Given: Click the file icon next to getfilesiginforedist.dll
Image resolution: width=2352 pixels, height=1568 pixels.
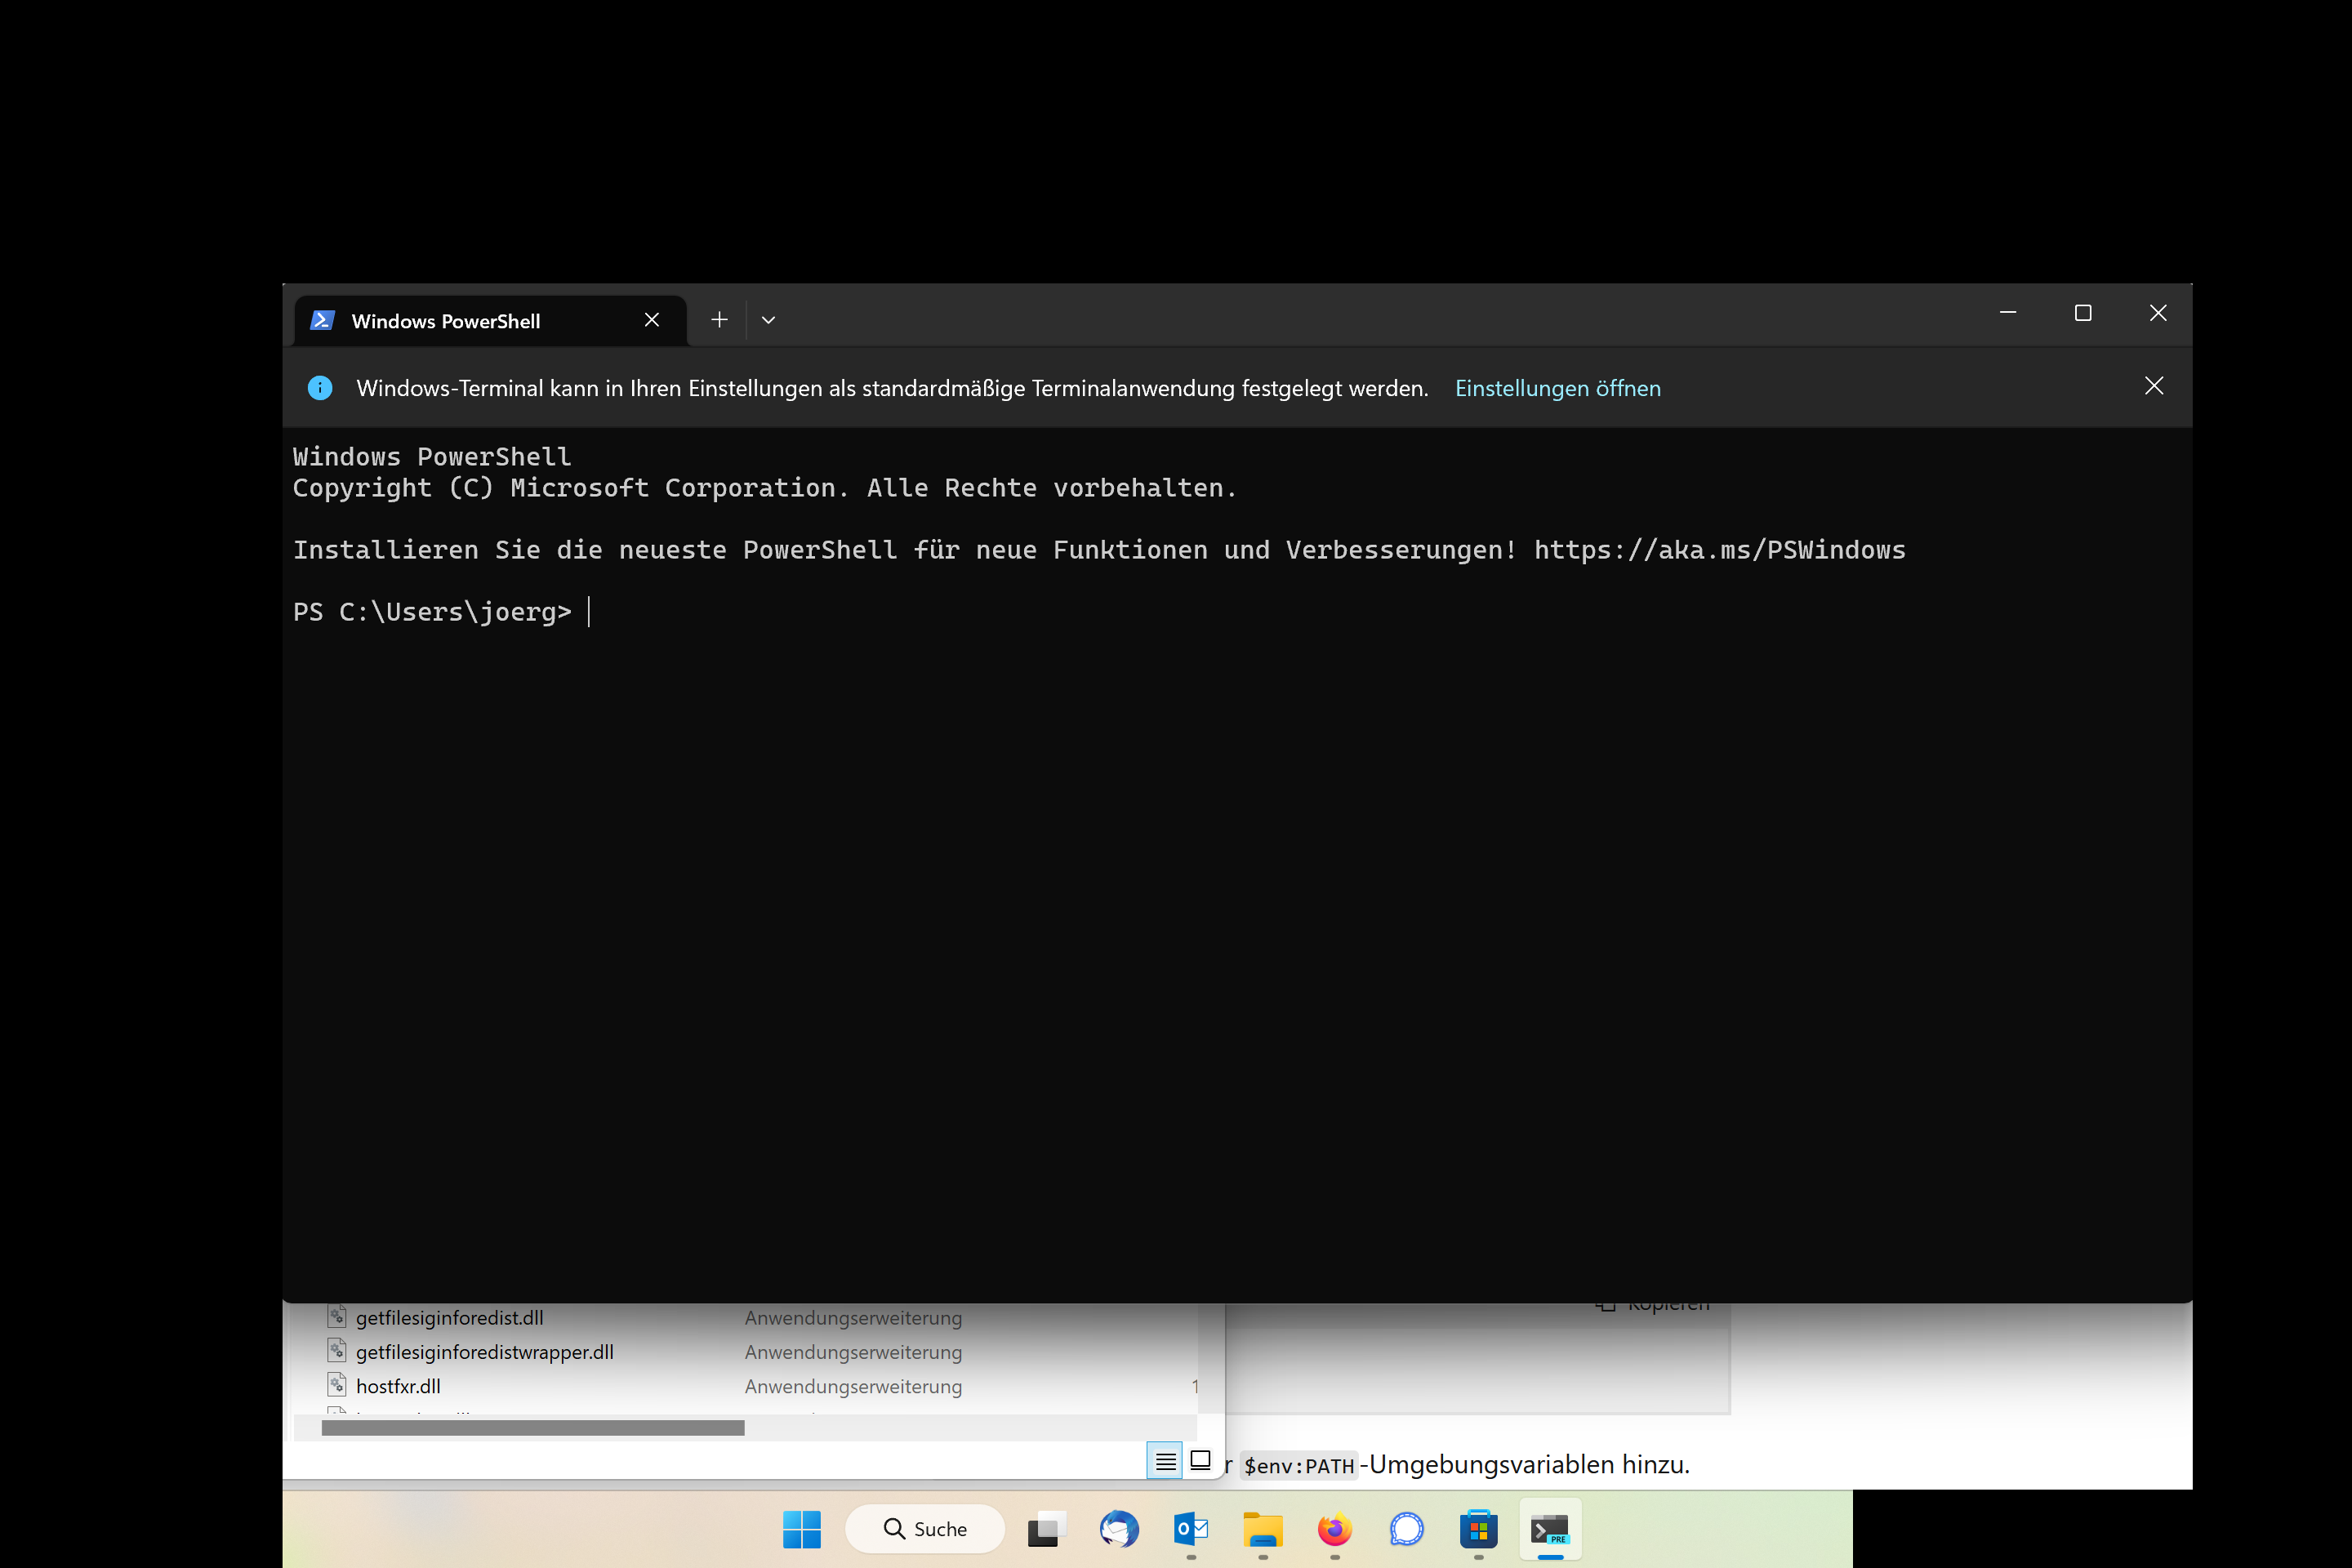Looking at the screenshot, I should tap(337, 1317).
